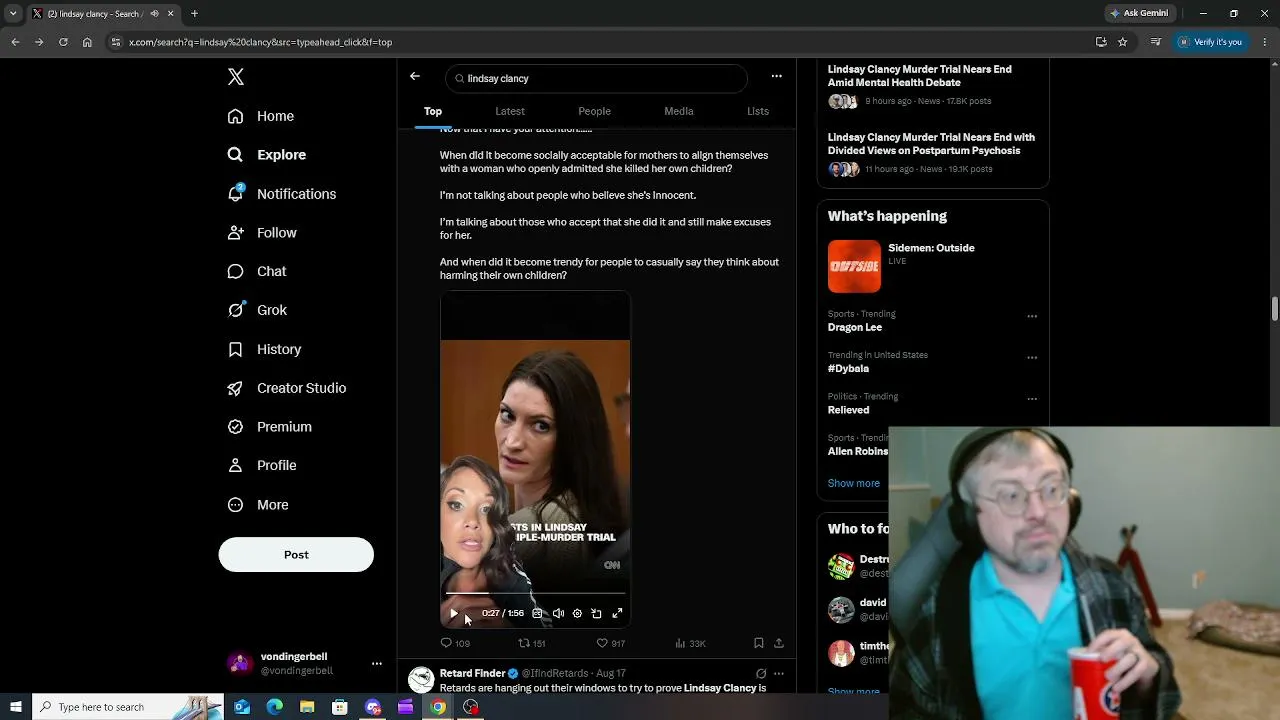Click Show more under What's happening
This screenshot has height=720, width=1280.
854,483
